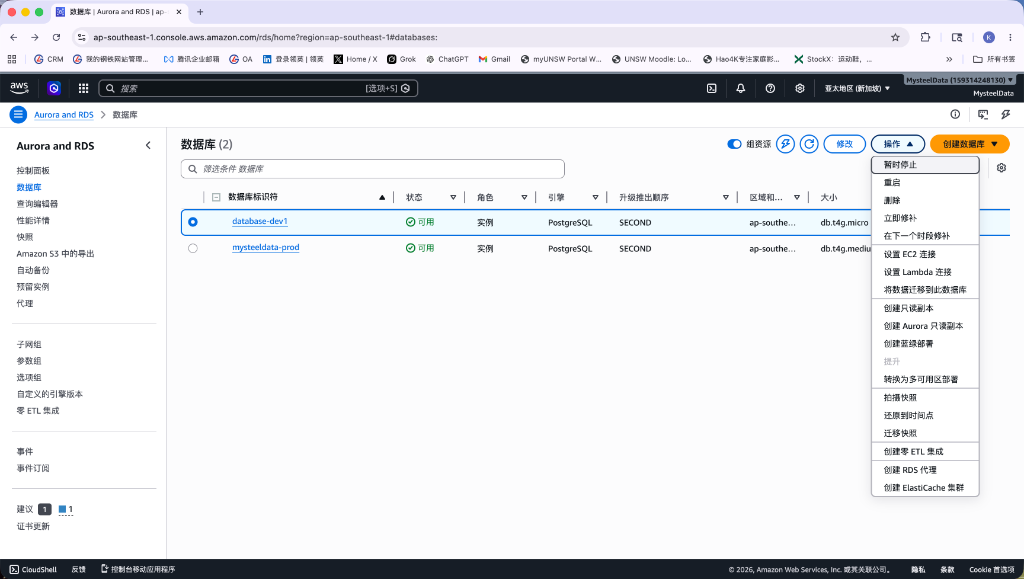Sort by 状态 column
Image resolution: width=1024 pixels, height=579 pixels.
(453, 197)
